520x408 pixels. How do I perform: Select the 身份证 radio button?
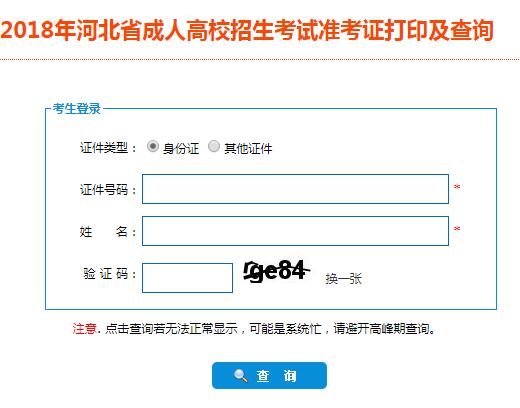click(153, 146)
